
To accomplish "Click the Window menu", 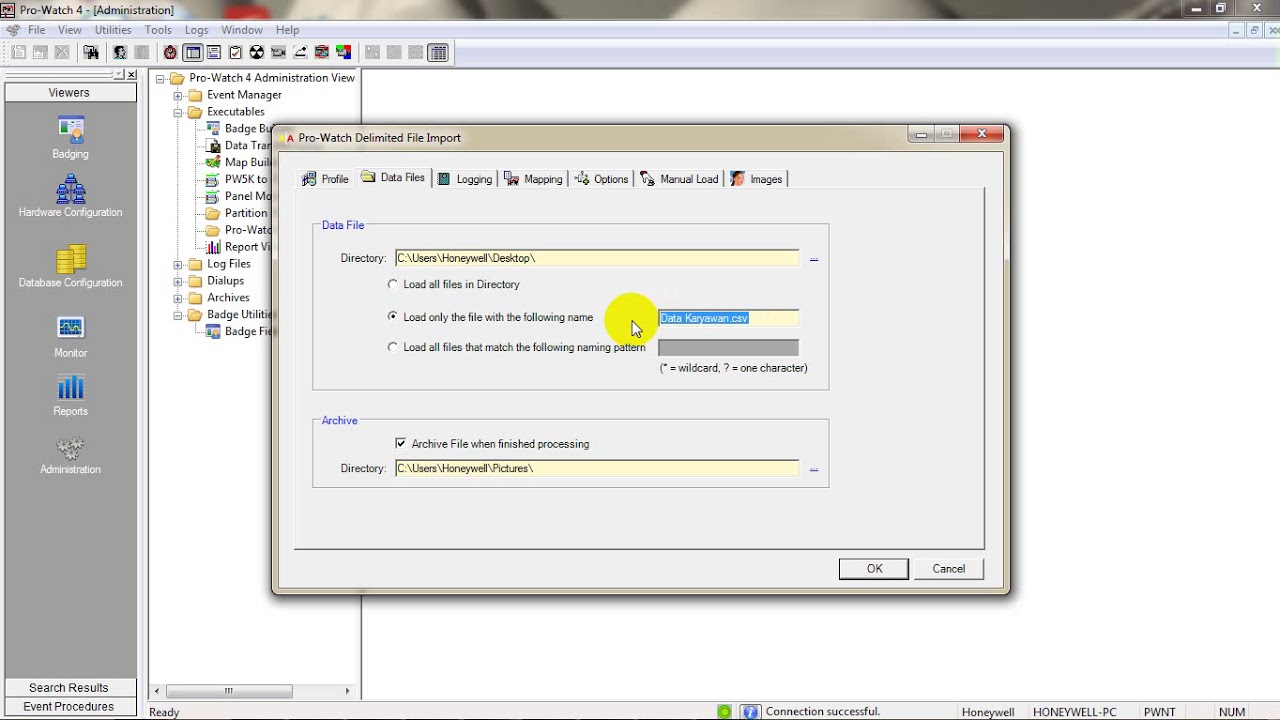I will point(242,30).
